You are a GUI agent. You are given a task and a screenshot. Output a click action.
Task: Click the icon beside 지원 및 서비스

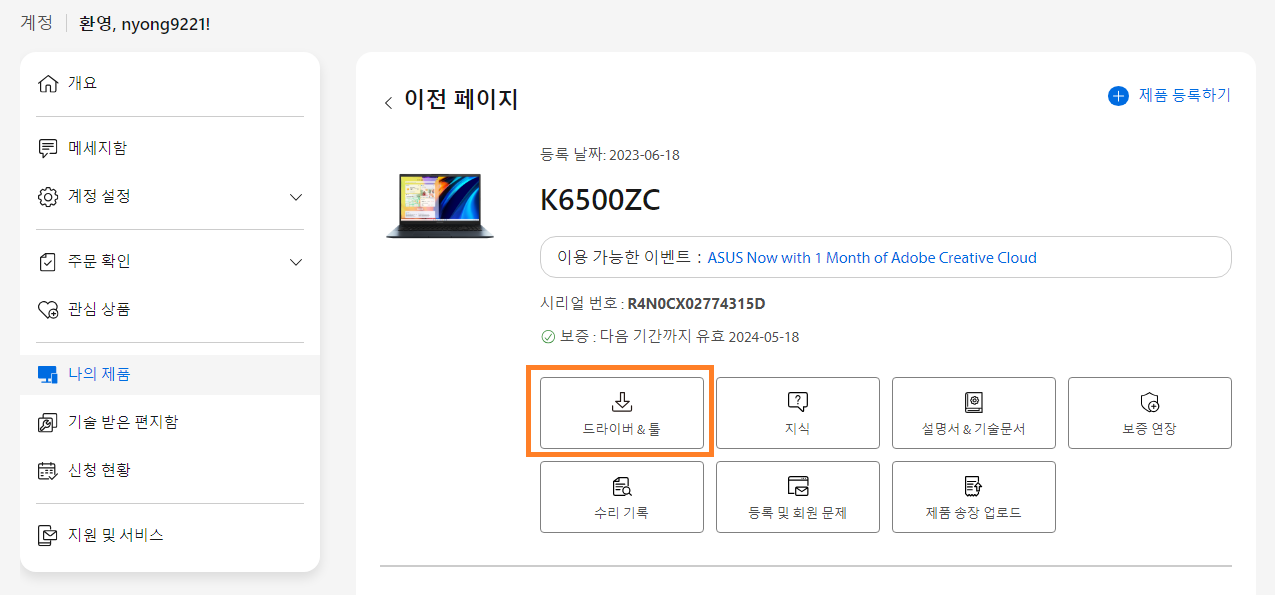pyautogui.click(x=47, y=536)
